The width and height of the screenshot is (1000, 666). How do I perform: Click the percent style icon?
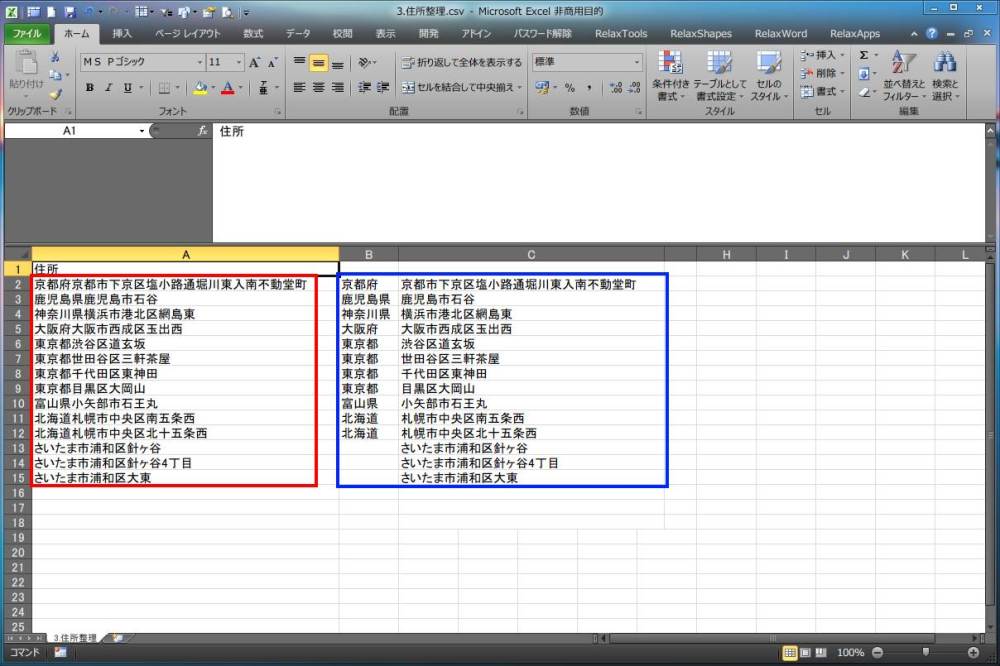(569, 88)
